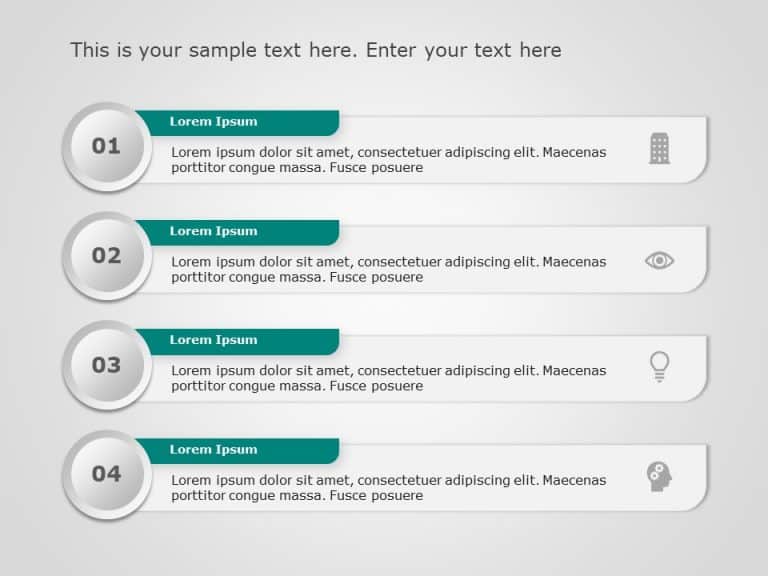Image resolution: width=768 pixels, height=576 pixels.
Task: Click the teal Lorem Ipsum heading beside 04
Action: point(214,450)
